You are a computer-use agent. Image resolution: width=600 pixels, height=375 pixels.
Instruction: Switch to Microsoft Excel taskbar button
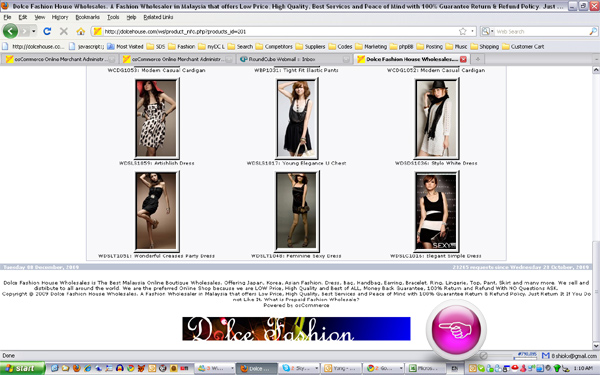425,368
